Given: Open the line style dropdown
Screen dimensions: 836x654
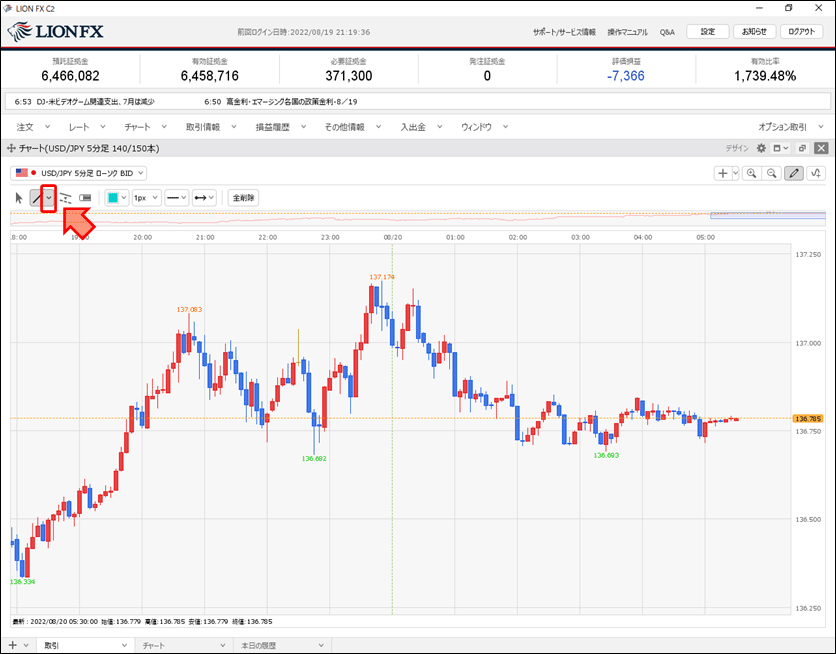Looking at the screenshot, I should point(176,198).
